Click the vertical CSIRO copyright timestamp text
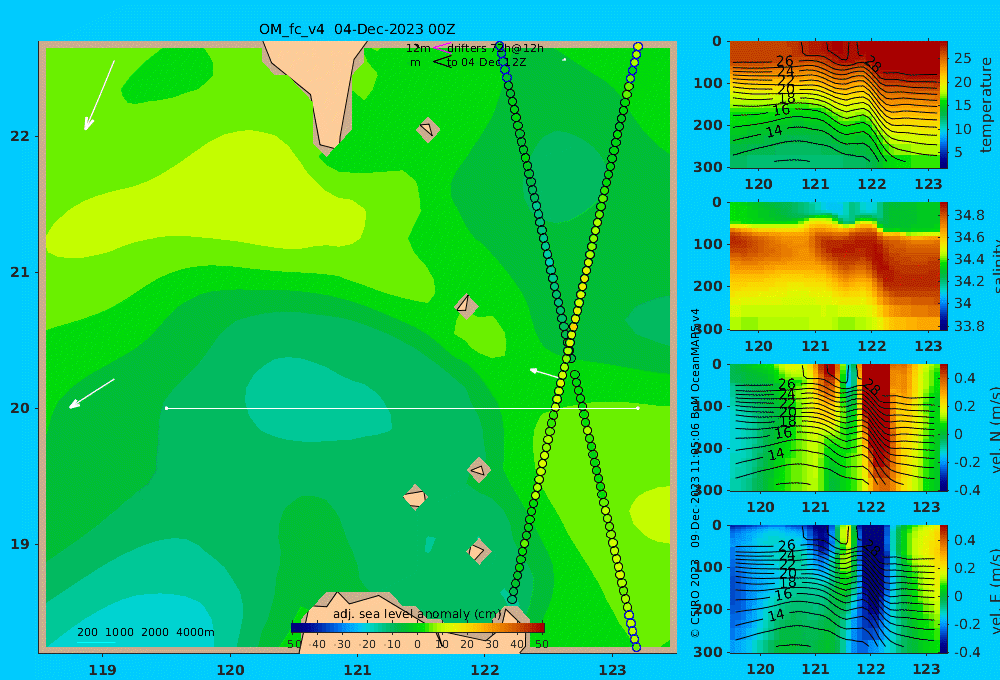 (x=695, y=473)
